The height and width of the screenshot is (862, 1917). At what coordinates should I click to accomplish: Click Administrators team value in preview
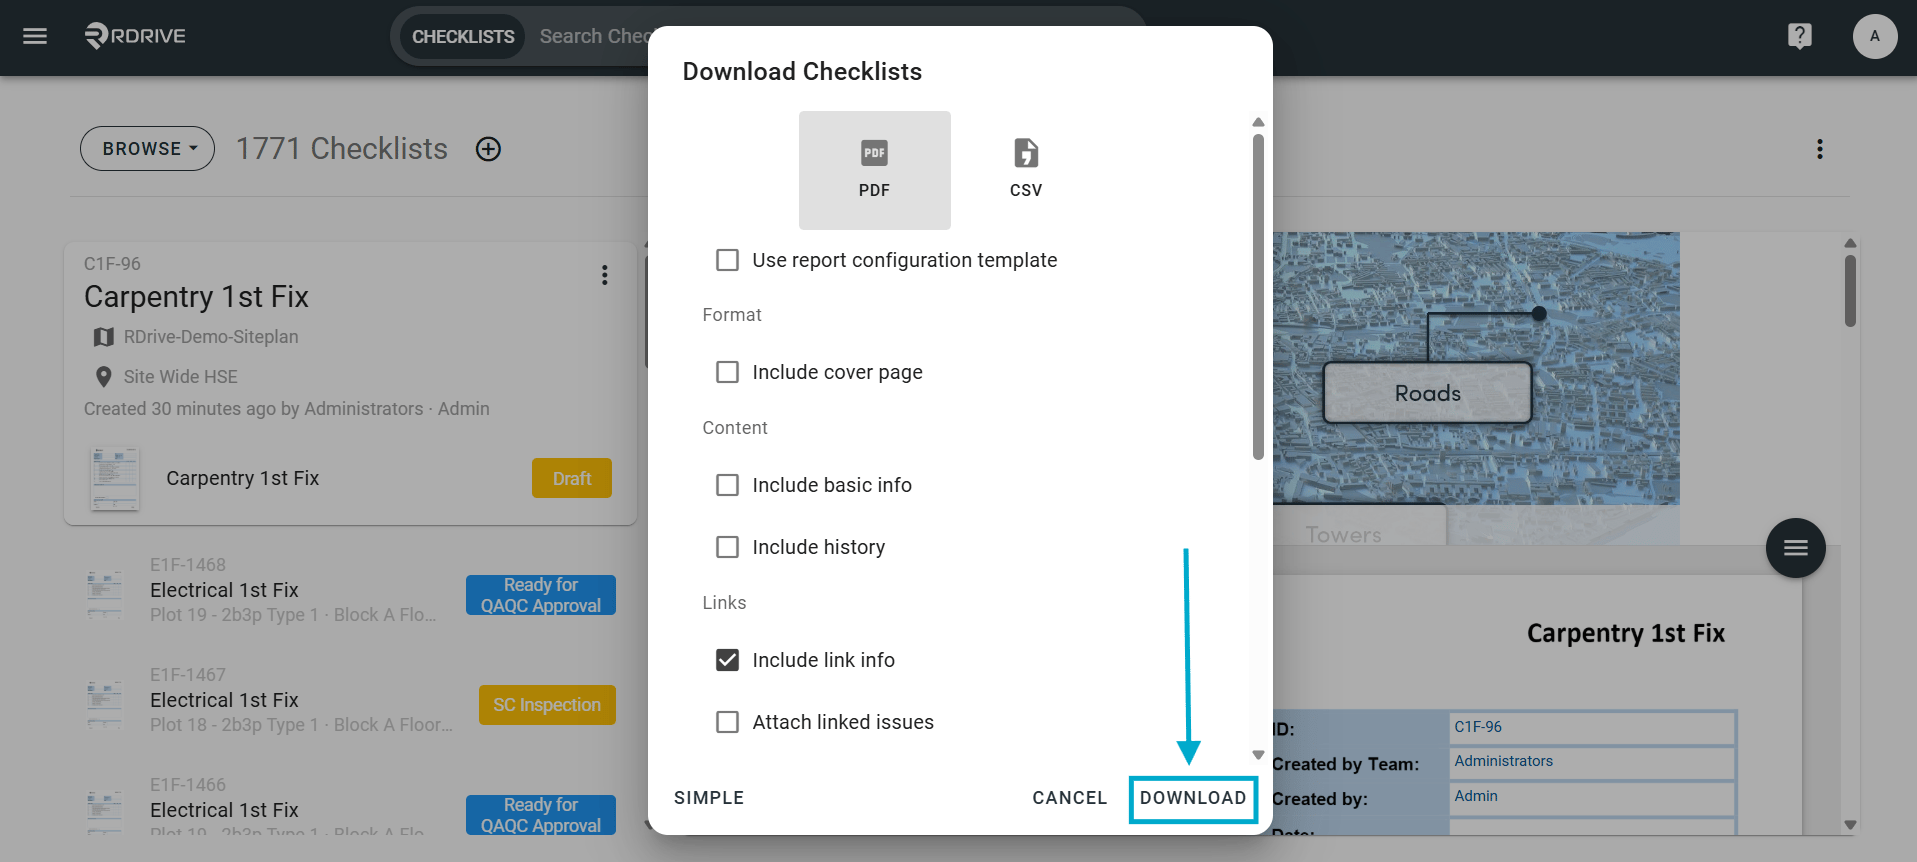[x=1503, y=761]
